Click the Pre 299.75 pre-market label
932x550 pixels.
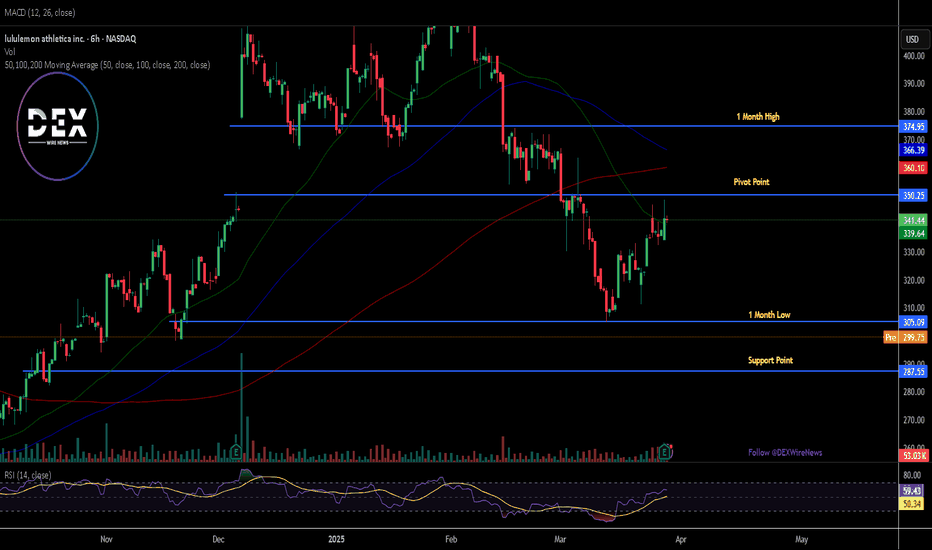click(905, 337)
